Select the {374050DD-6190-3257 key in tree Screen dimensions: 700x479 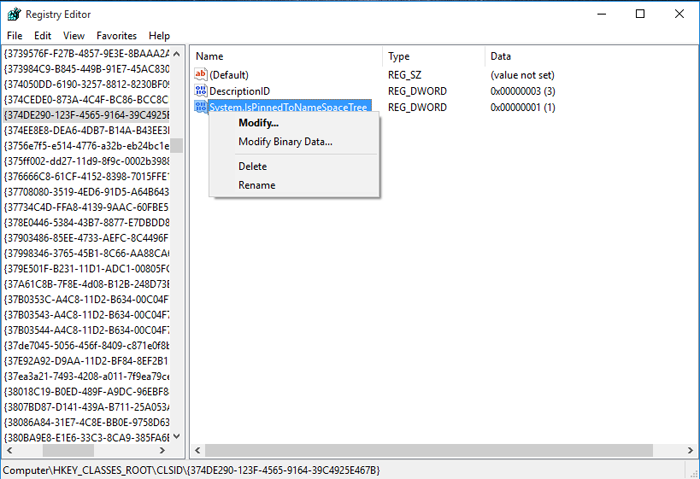pyautogui.click(x=87, y=84)
